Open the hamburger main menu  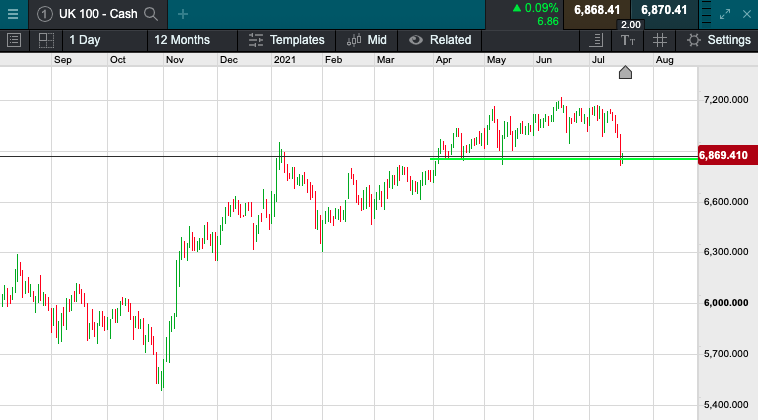[x=13, y=14]
